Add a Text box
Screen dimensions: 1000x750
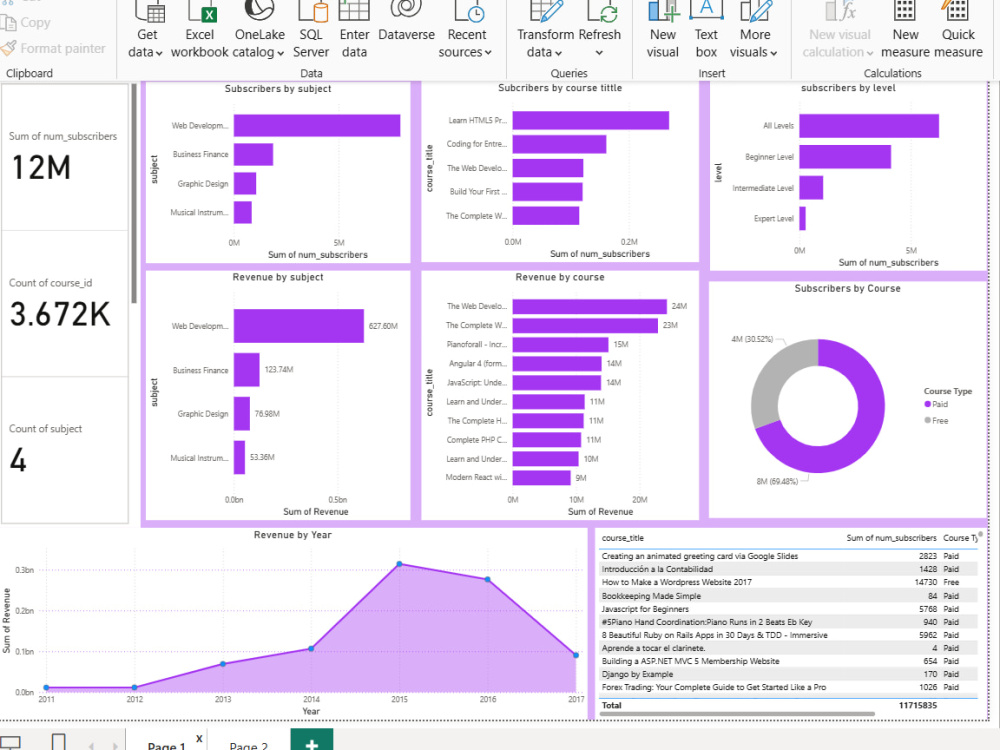[706, 31]
